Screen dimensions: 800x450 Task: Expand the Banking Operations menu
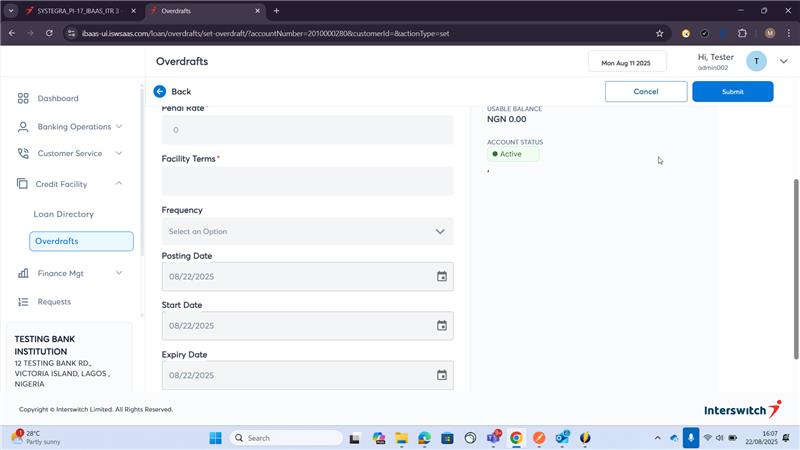[119, 126]
